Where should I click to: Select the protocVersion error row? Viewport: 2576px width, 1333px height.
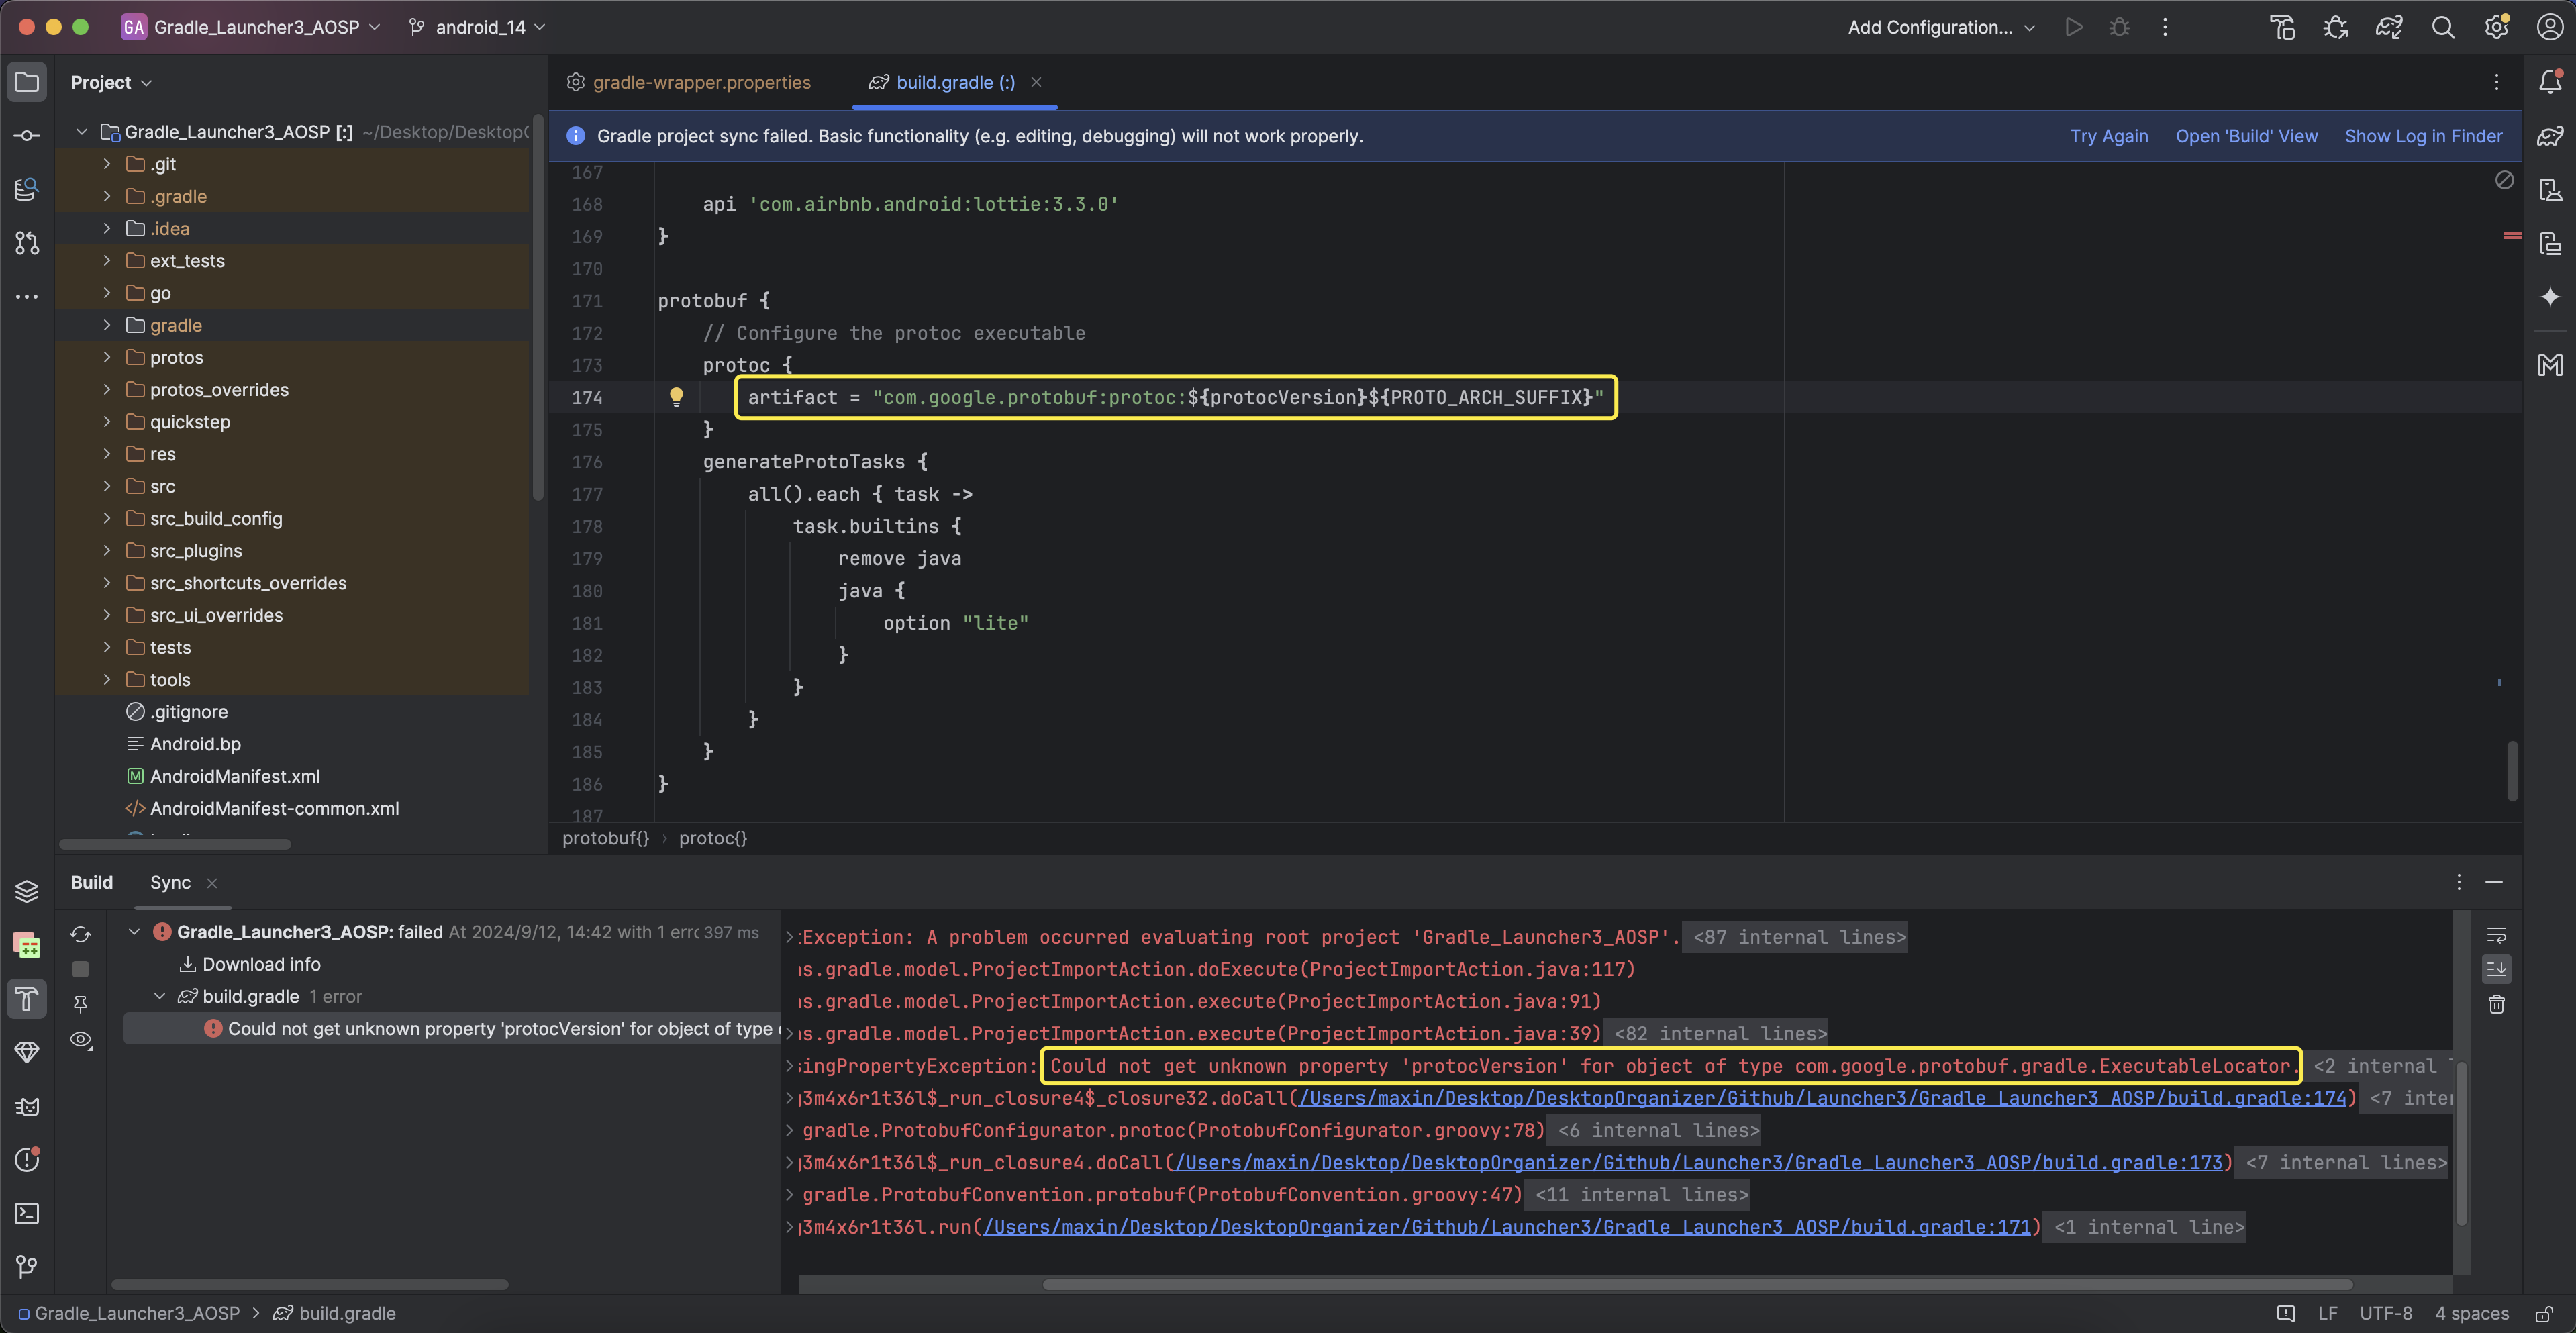click(x=452, y=1028)
